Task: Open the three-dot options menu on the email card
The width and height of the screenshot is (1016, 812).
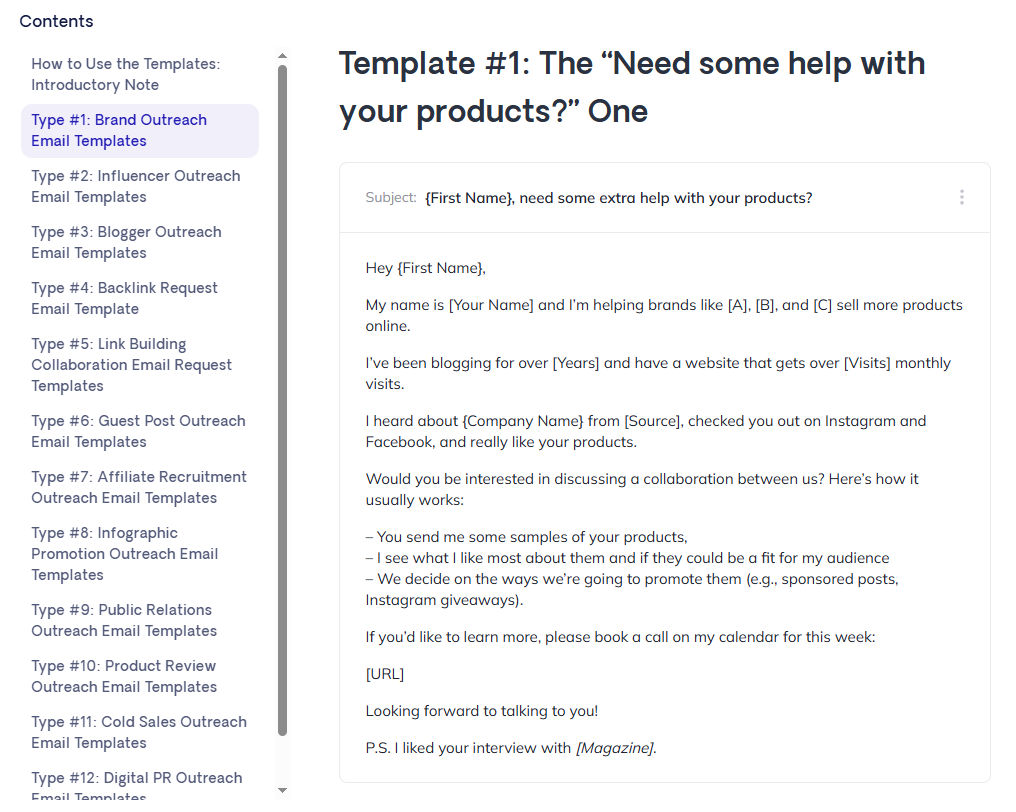Action: (962, 197)
